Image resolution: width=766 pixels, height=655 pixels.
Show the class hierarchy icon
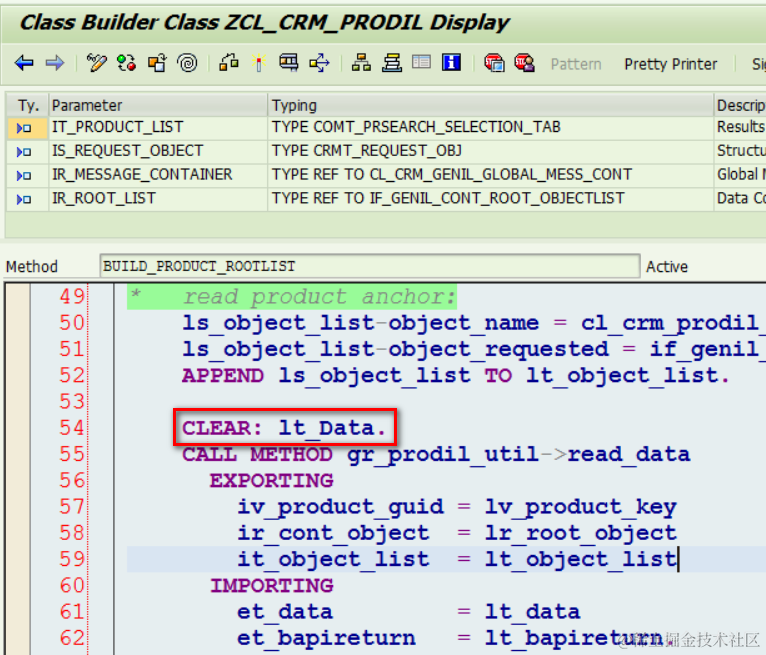362,63
